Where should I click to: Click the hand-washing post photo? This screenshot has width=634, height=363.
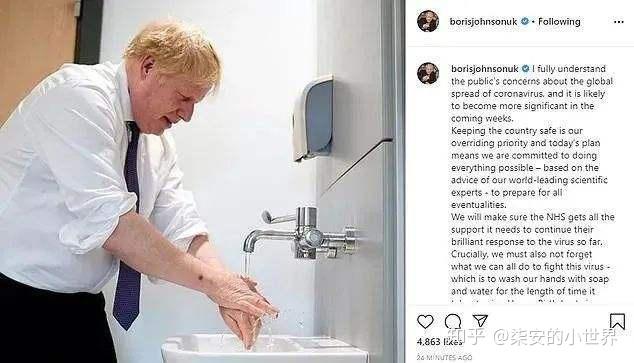(x=202, y=182)
